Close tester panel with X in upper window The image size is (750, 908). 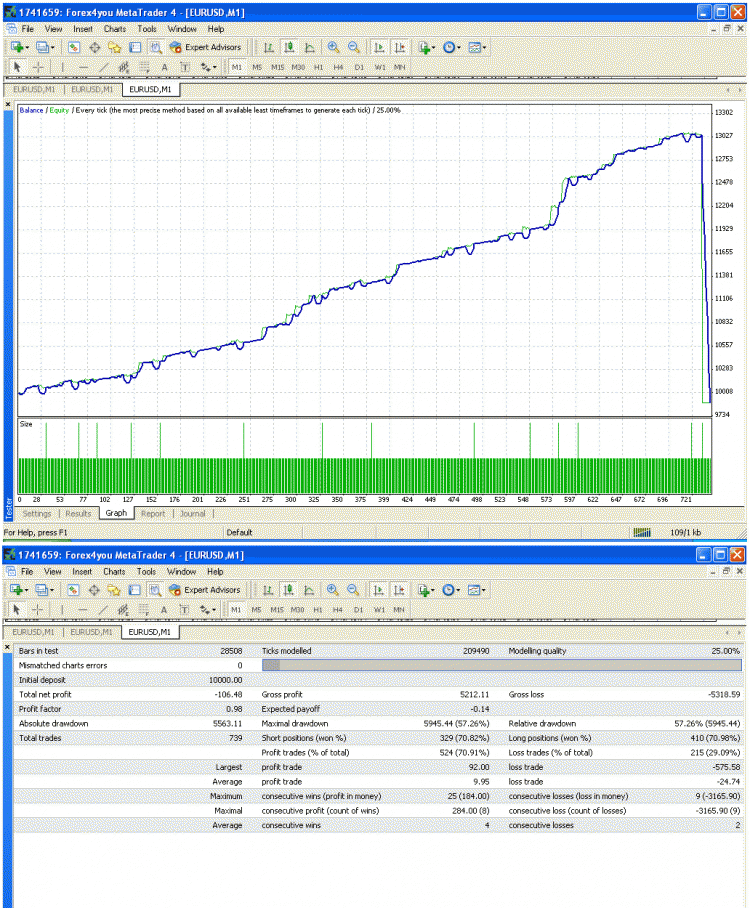click(x=8, y=104)
